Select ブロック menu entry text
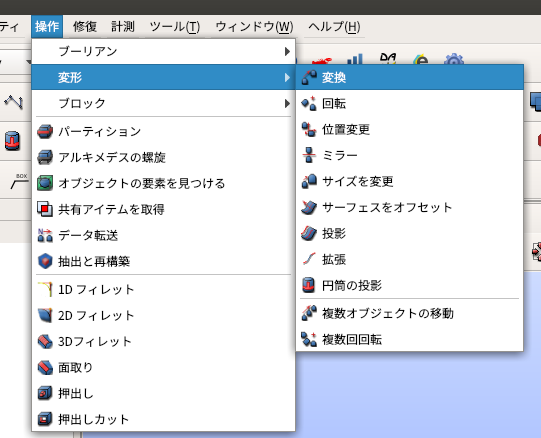The width and height of the screenshot is (541, 438). pyautogui.click(x=82, y=103)
